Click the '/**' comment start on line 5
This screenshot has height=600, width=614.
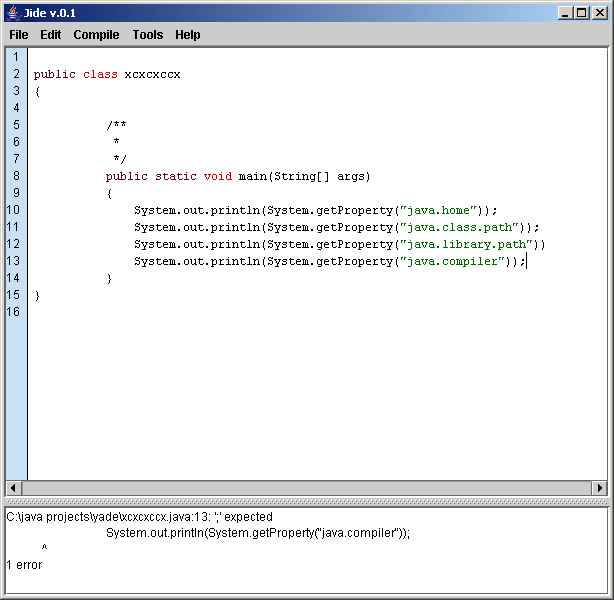116,125
